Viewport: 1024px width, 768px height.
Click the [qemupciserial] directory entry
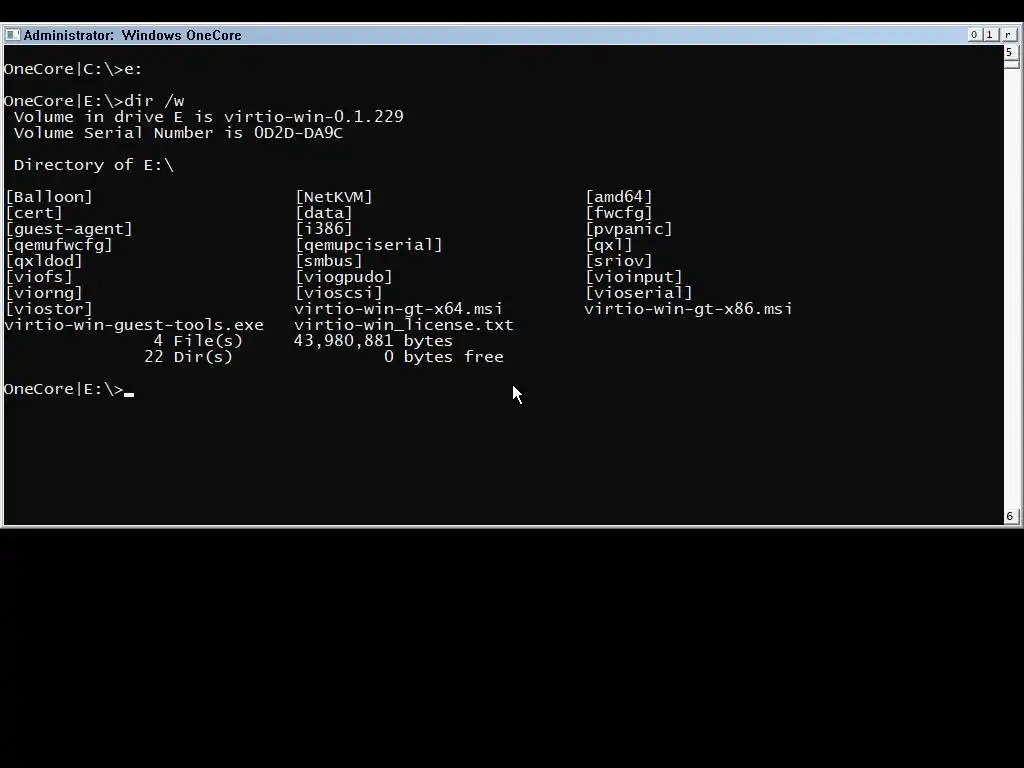(369, 245)
